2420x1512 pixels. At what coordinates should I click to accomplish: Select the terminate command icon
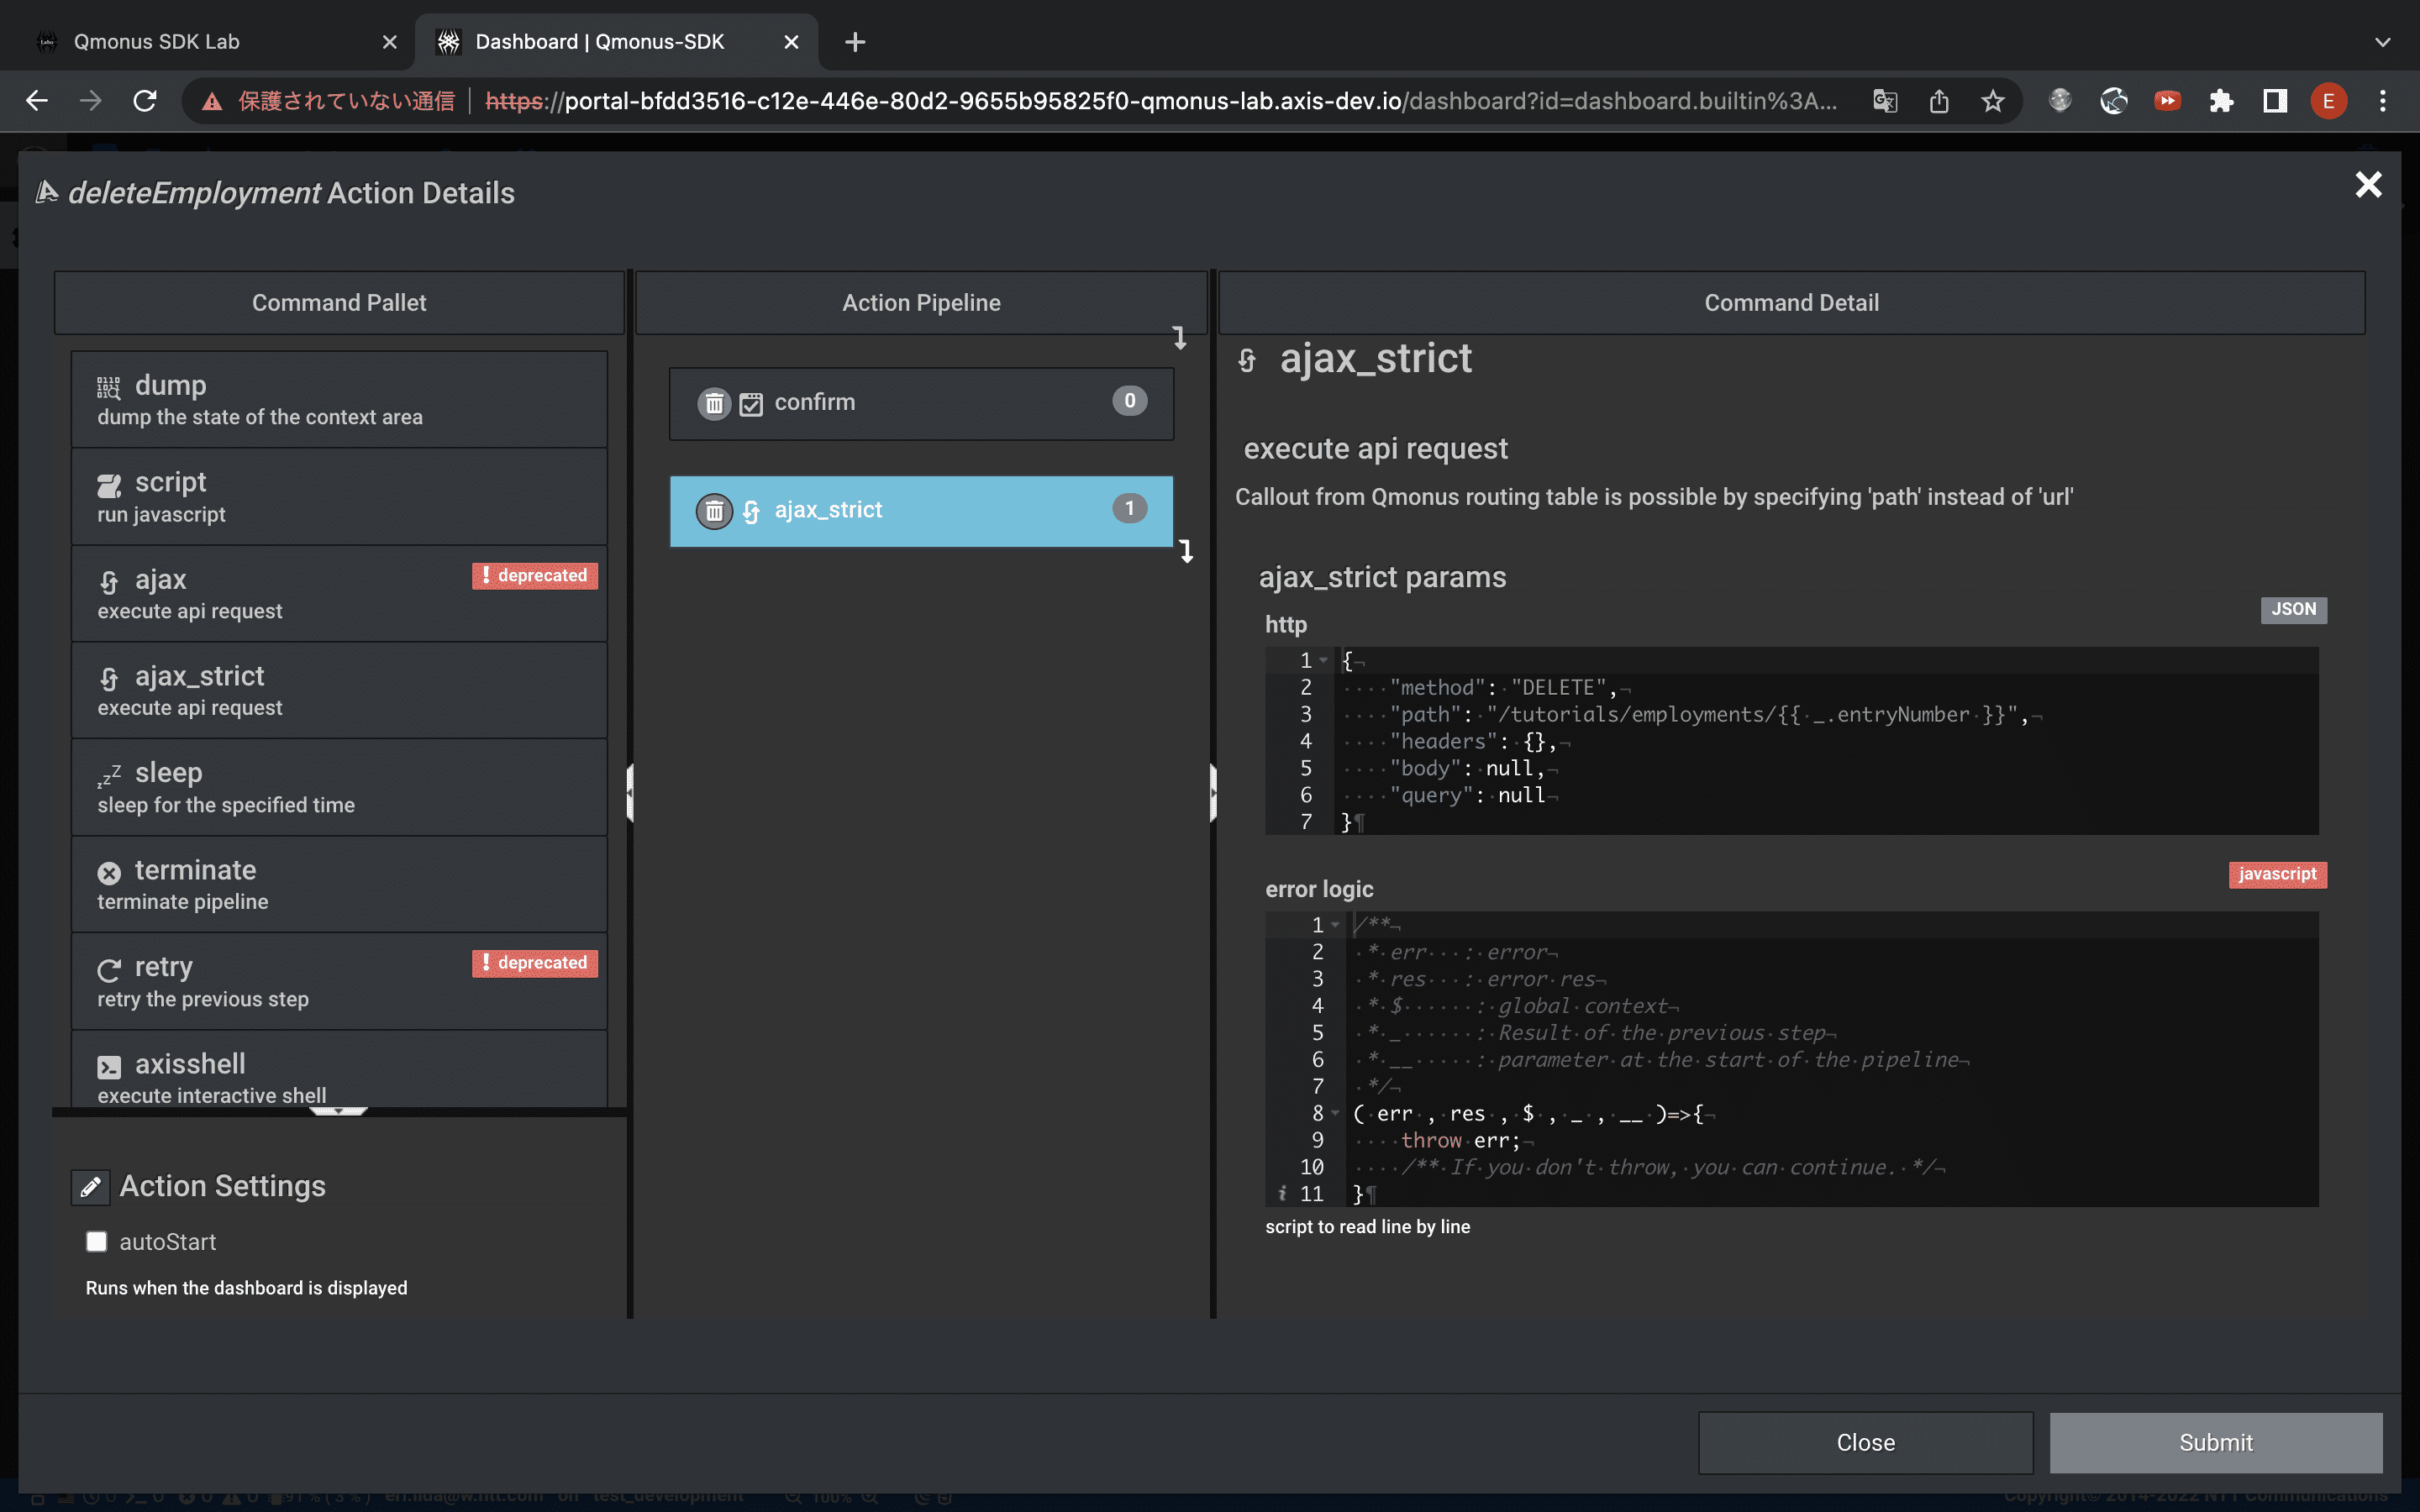109,872
